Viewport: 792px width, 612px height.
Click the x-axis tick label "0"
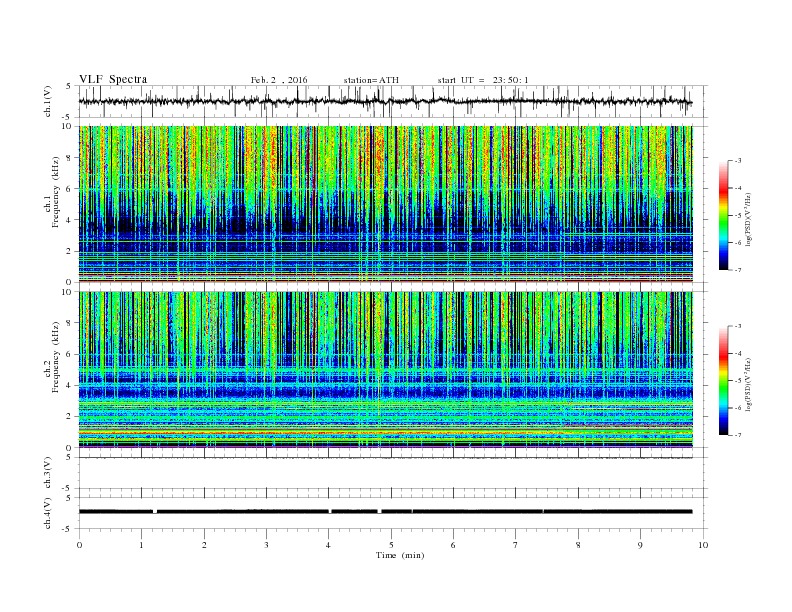click(79, 545)
